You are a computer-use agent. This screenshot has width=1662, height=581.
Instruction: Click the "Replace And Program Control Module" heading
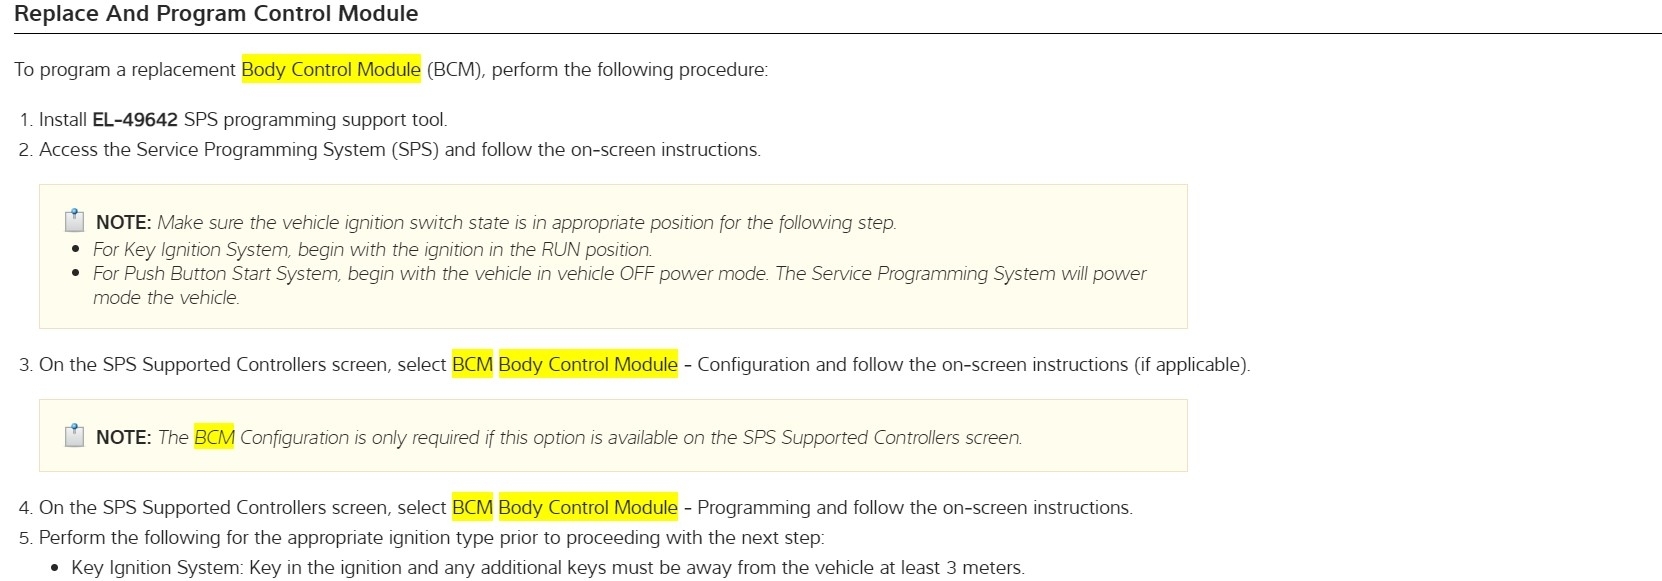coord(216,14)
